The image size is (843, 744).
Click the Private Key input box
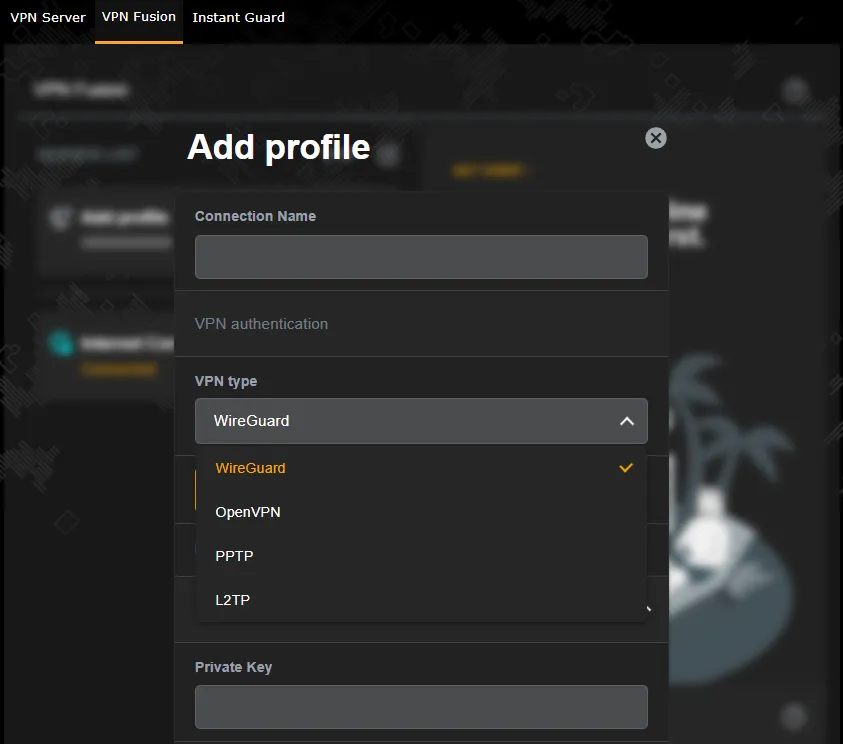pyautogui.click(x=421, y=707)
